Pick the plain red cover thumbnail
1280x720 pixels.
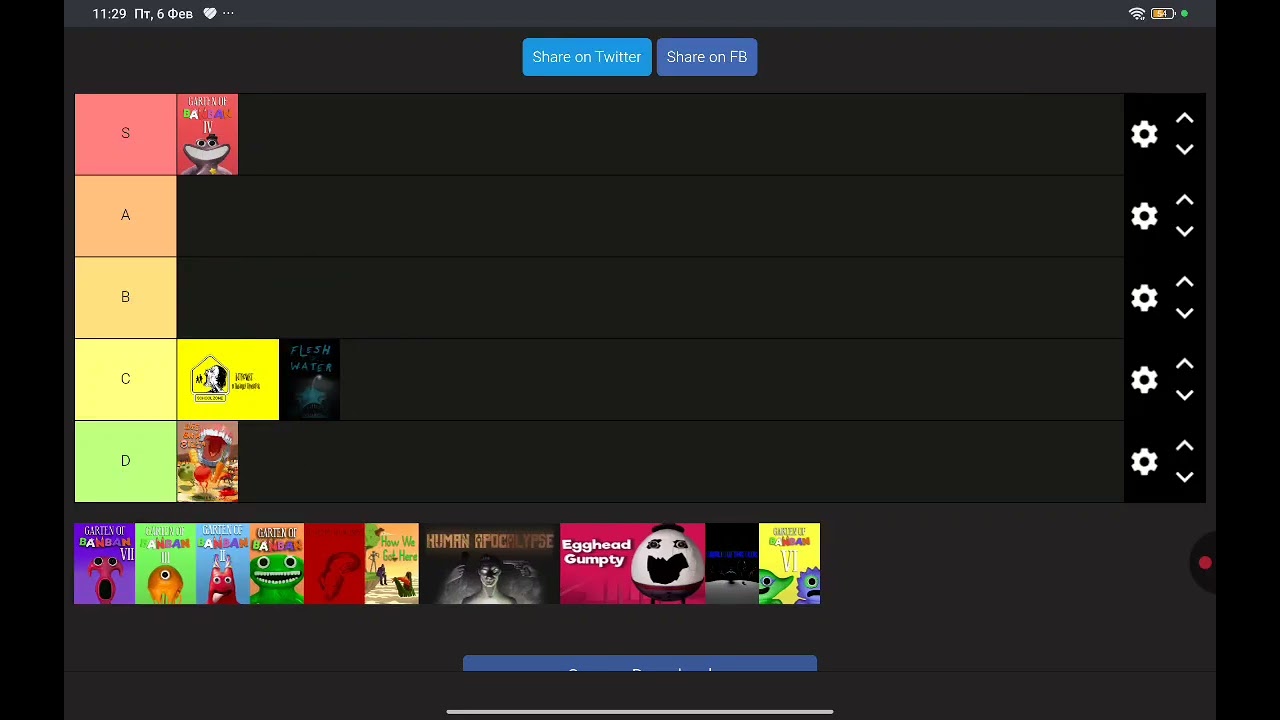(x=335, y=564)
